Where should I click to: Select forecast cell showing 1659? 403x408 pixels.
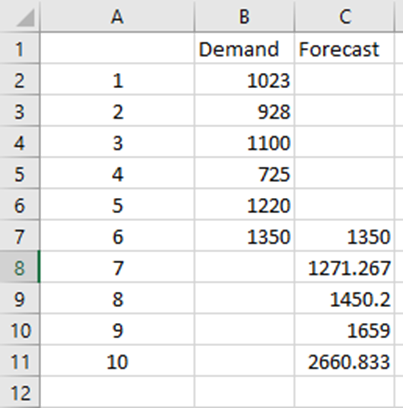(344, 330)
